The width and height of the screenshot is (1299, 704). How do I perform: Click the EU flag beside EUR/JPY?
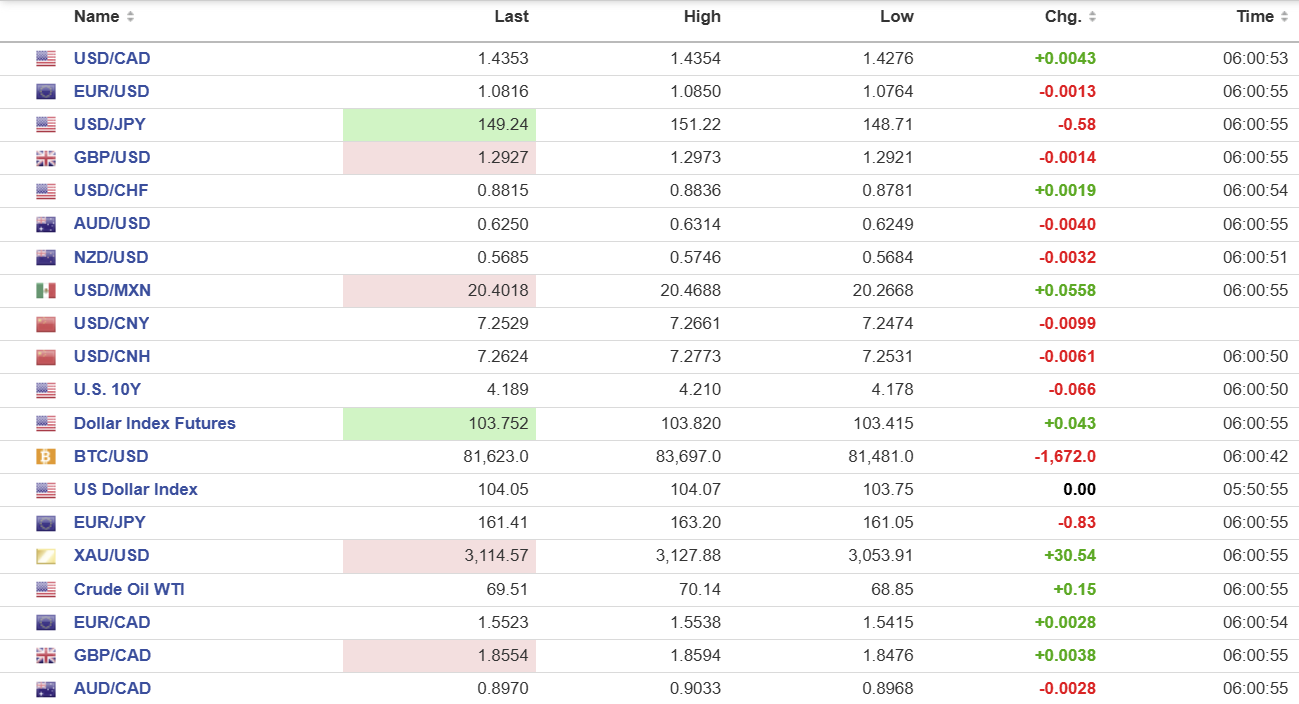click(46, 523)
